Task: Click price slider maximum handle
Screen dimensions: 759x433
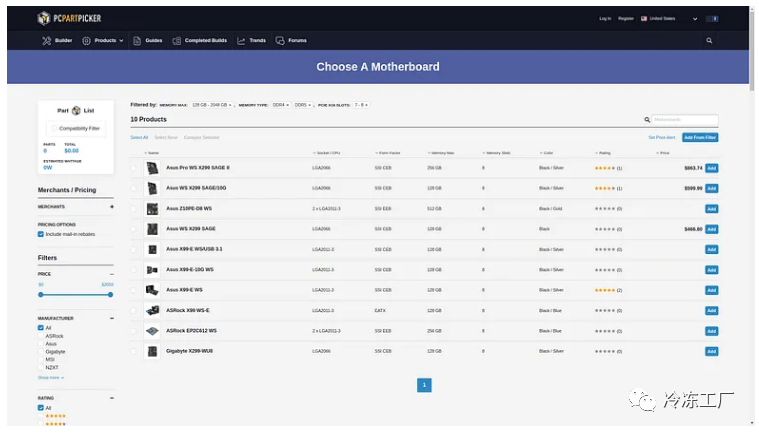Action: coord(110,295)
